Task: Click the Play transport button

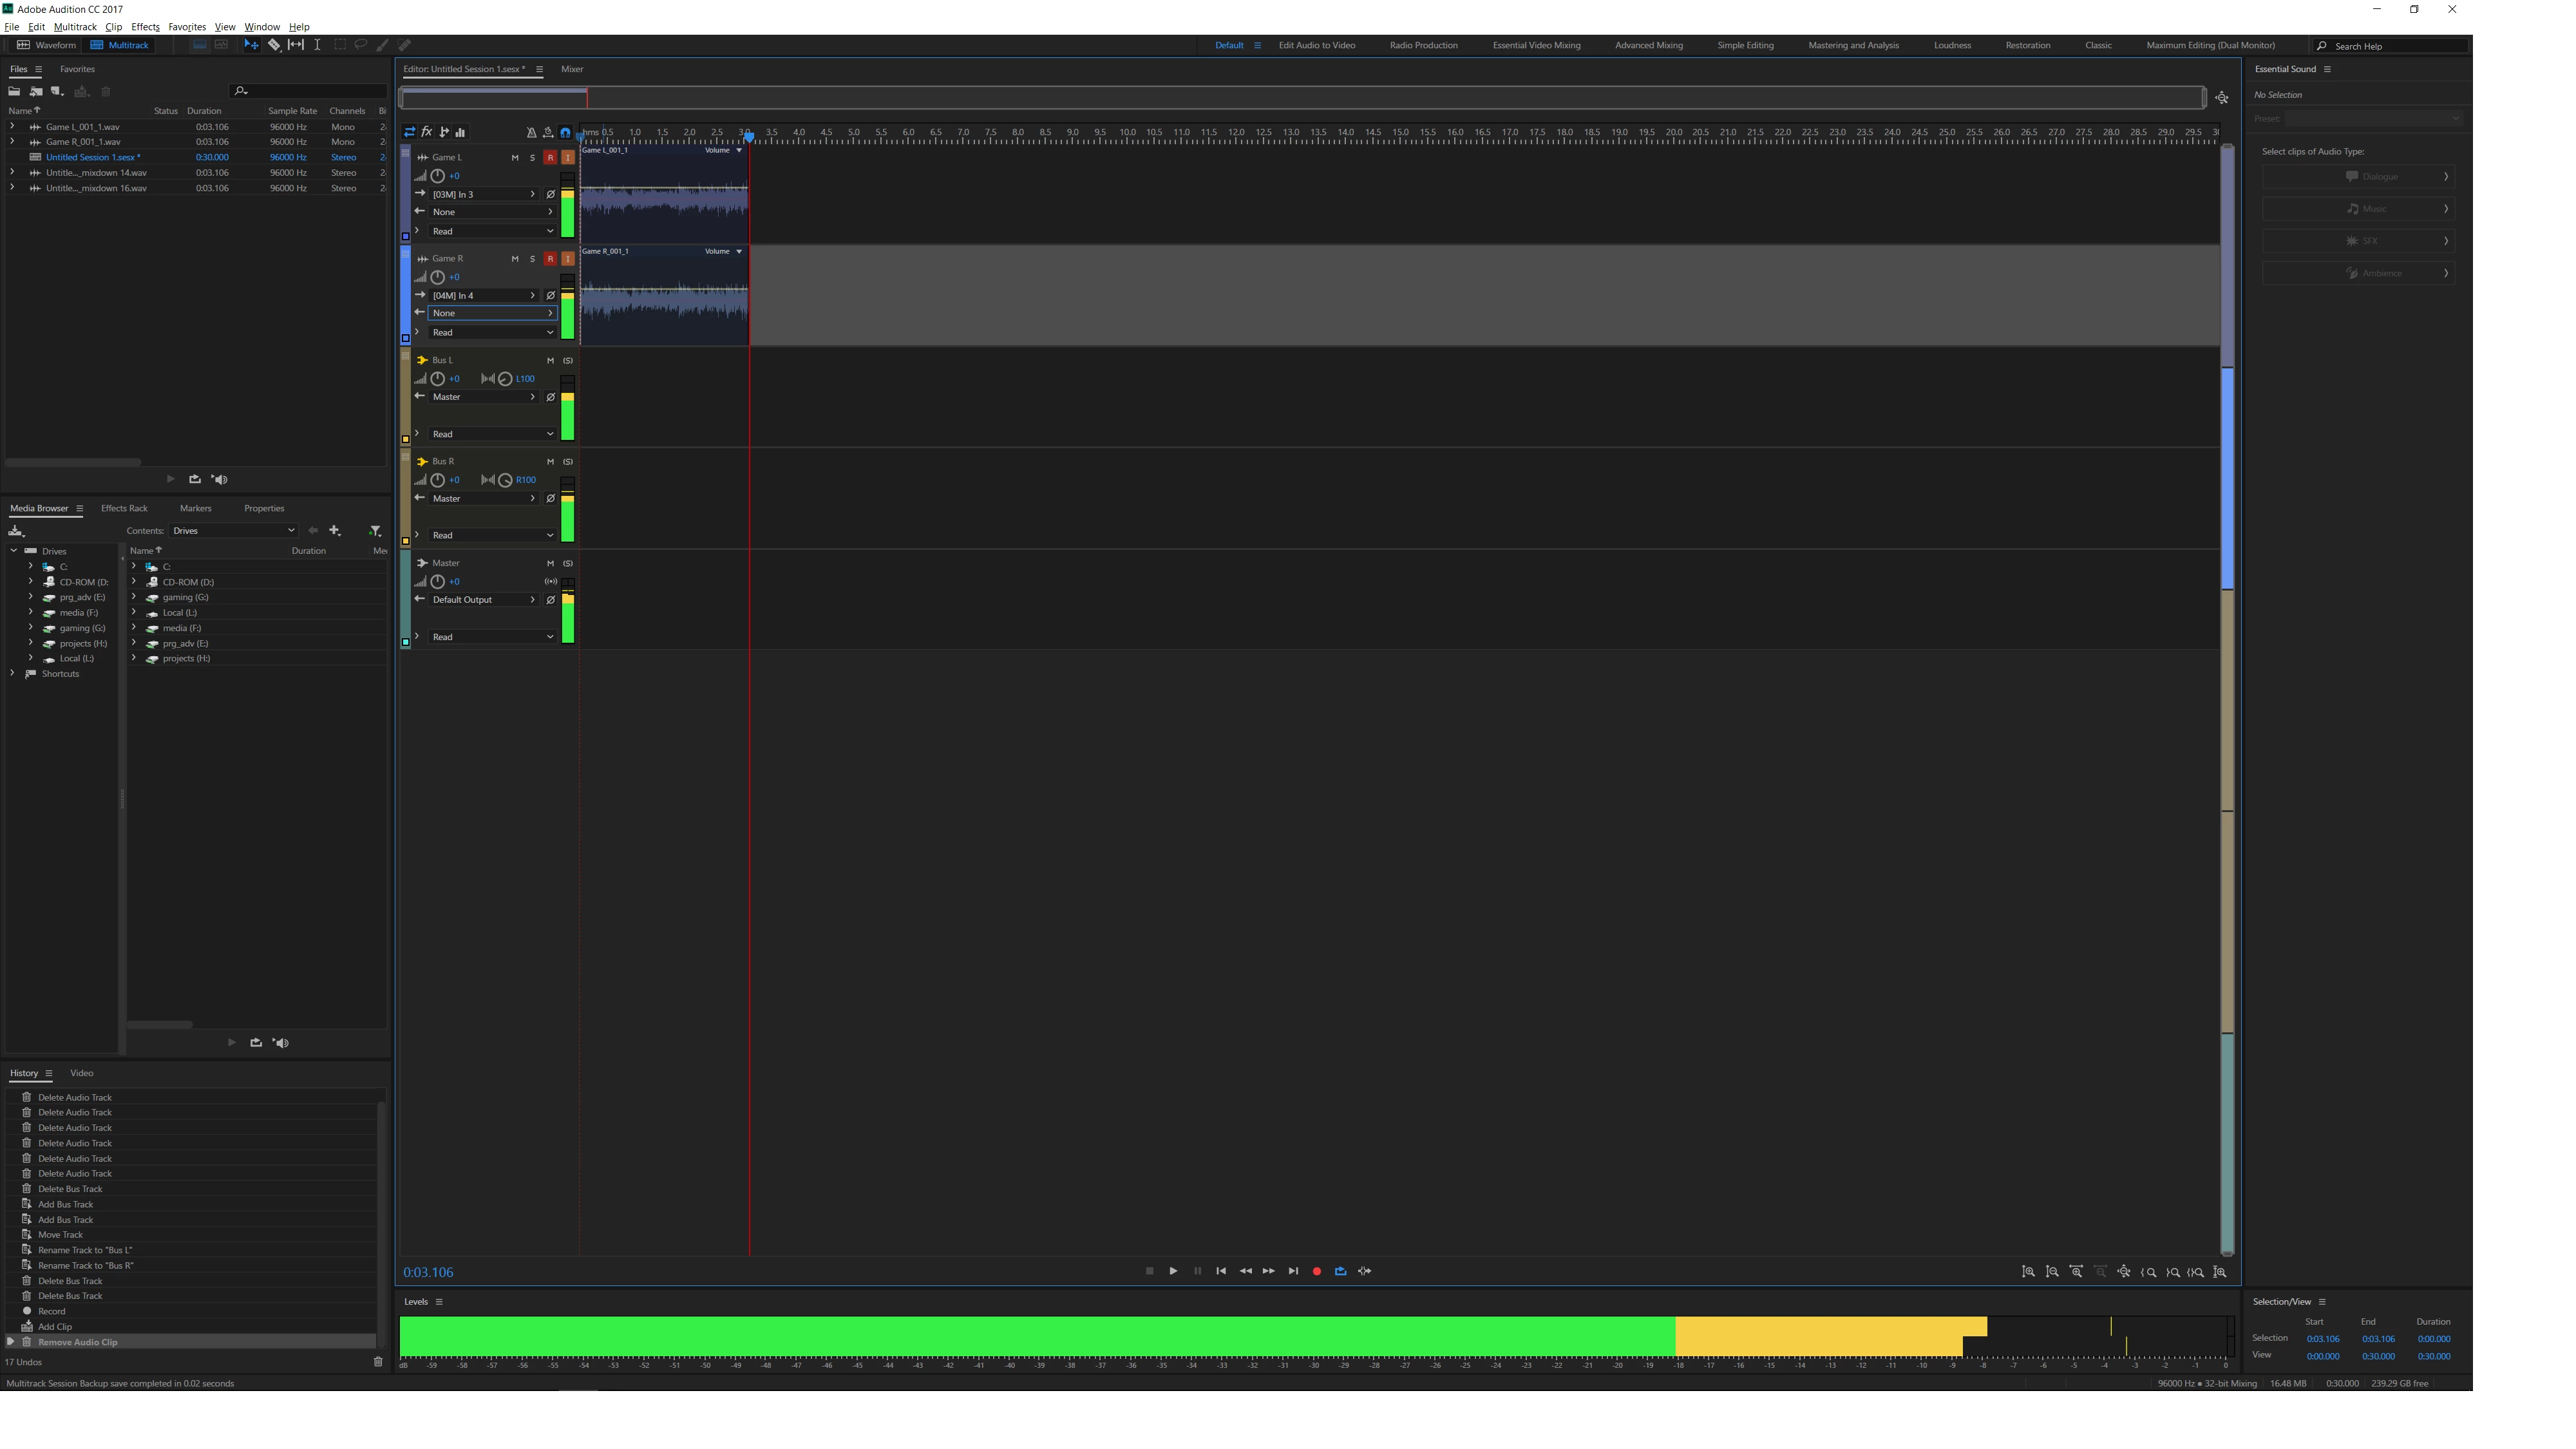Action: [1173, 1271]
